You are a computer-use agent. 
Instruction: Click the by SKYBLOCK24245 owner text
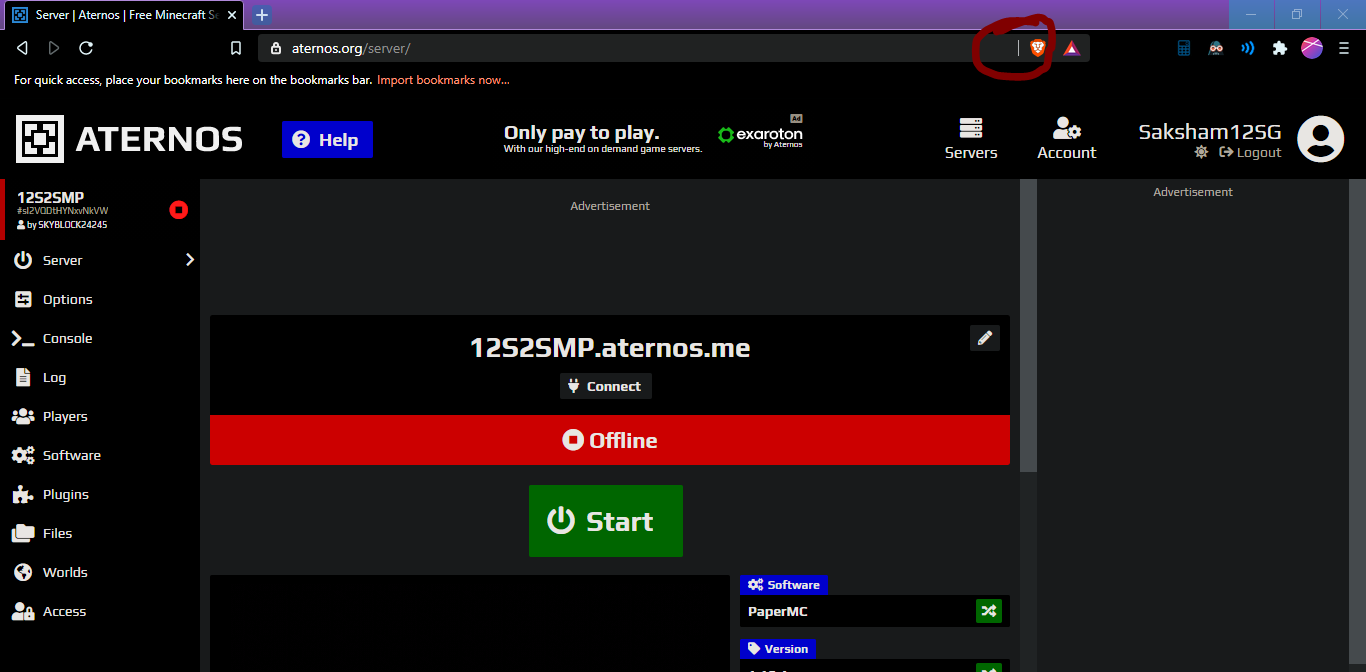click(62, 225)
